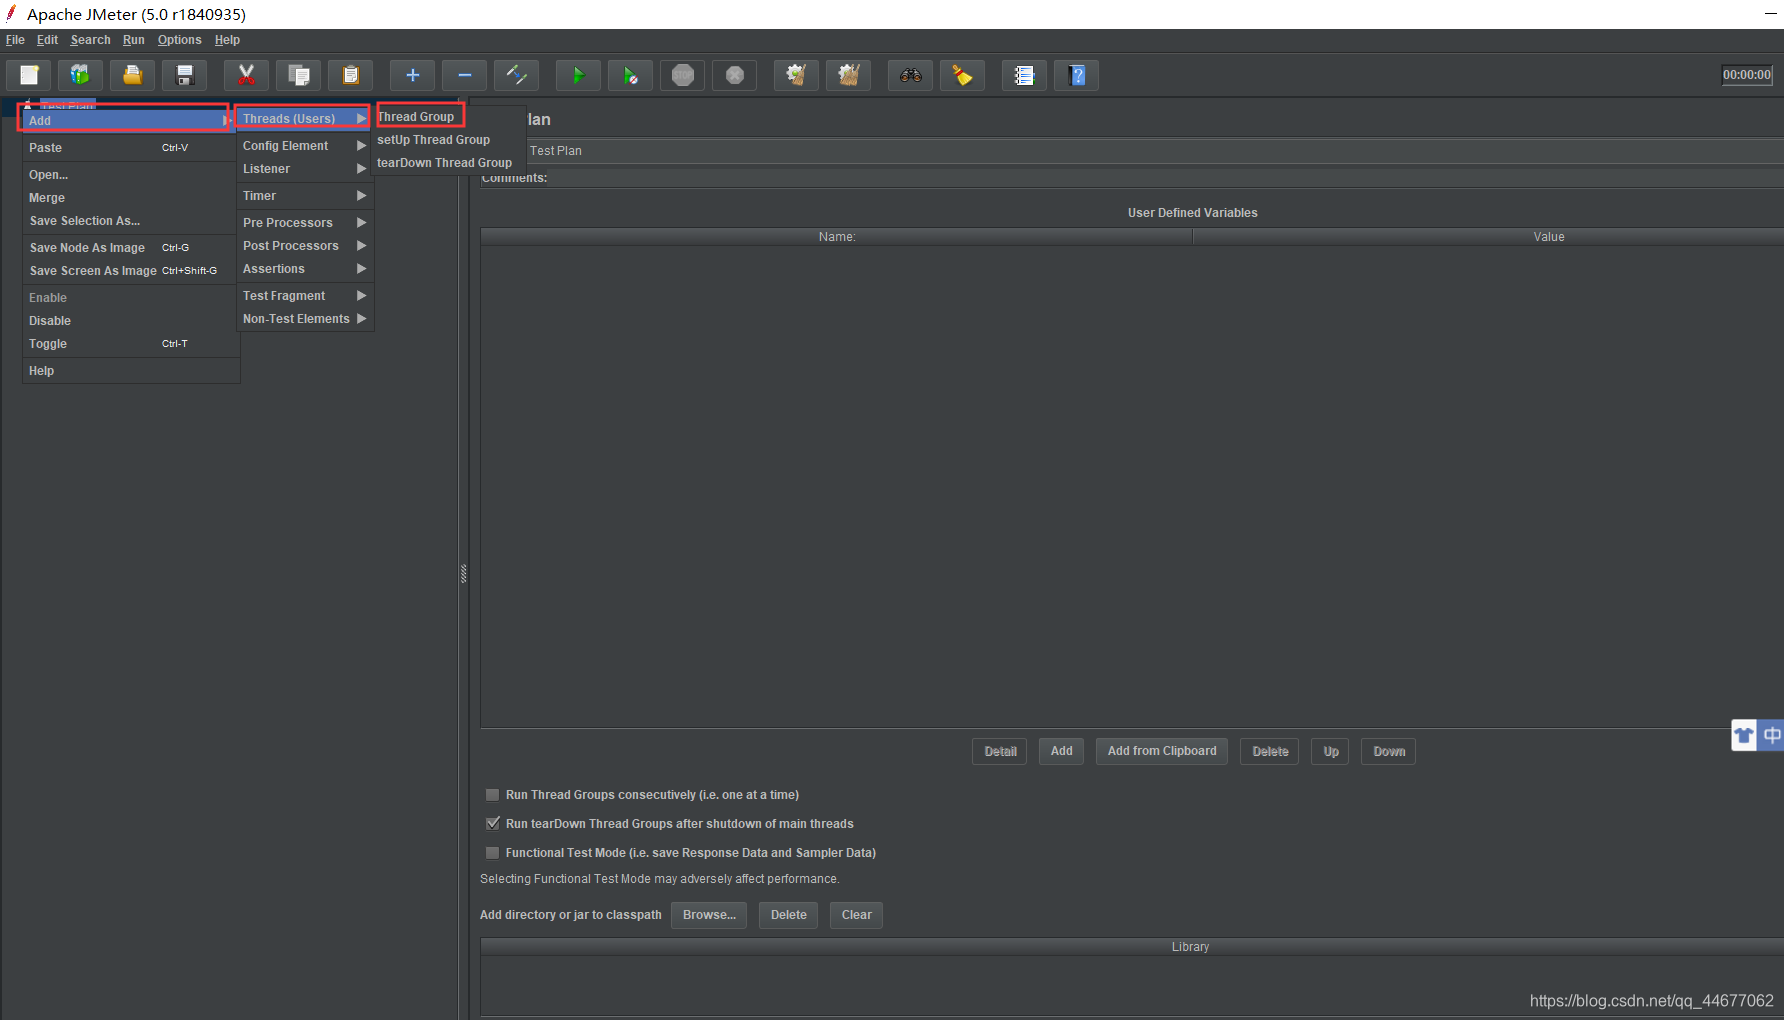This screenshot has height=1020, width=1784.
Task: Click the New test plan toolbar icon
Action: coord(29,75)
